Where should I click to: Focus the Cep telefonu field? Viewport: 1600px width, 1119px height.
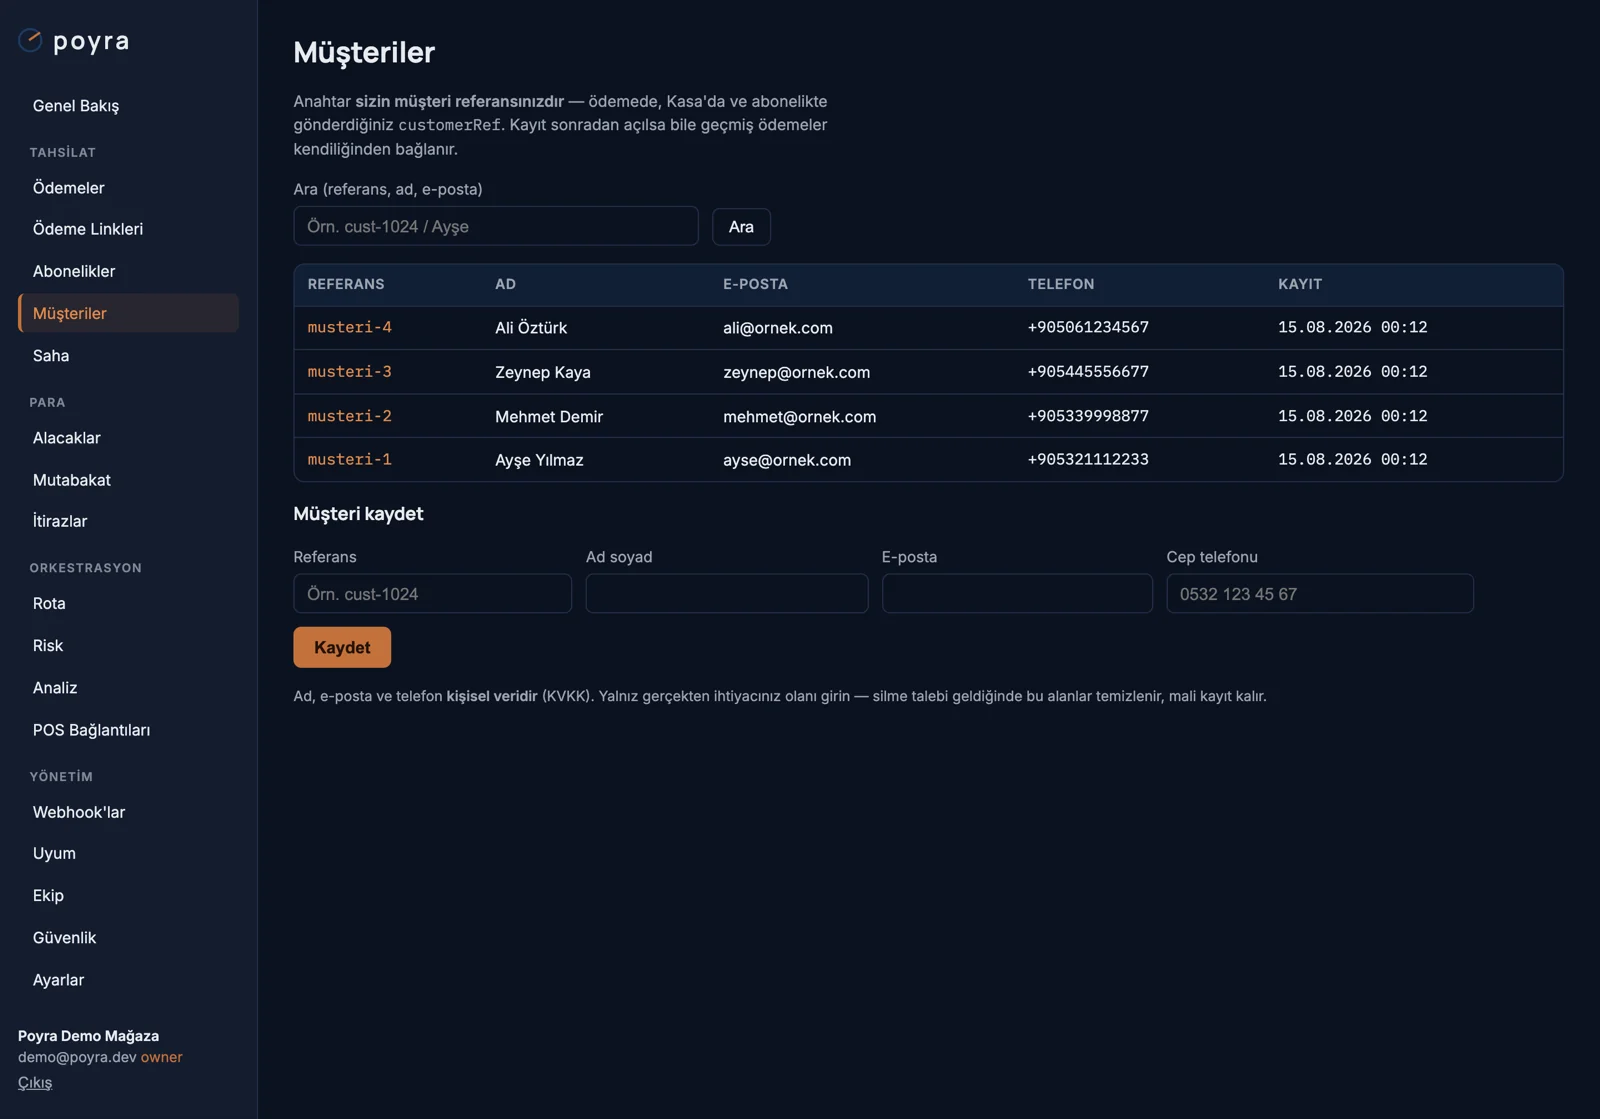click(1320, 593)
